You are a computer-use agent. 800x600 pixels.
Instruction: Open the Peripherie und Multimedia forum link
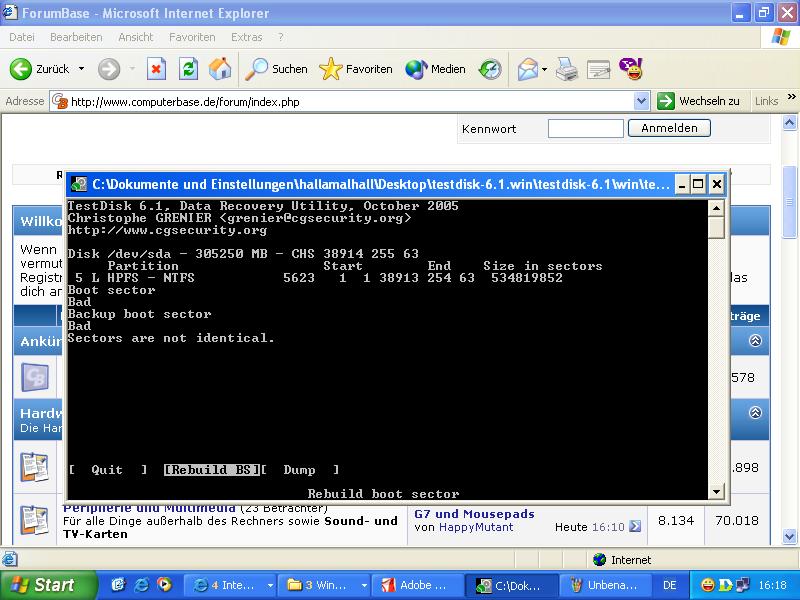pyautogui.click(x=149, y=508)
